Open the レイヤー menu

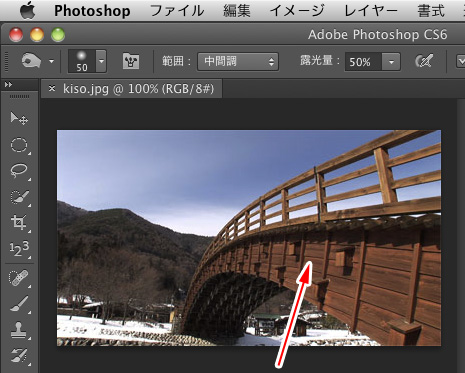370,11
